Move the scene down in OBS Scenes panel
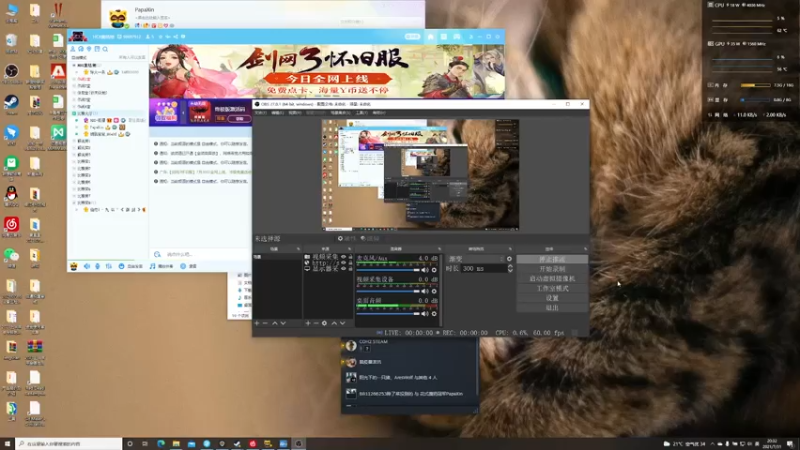800x450 pixels. click(283, 323)
